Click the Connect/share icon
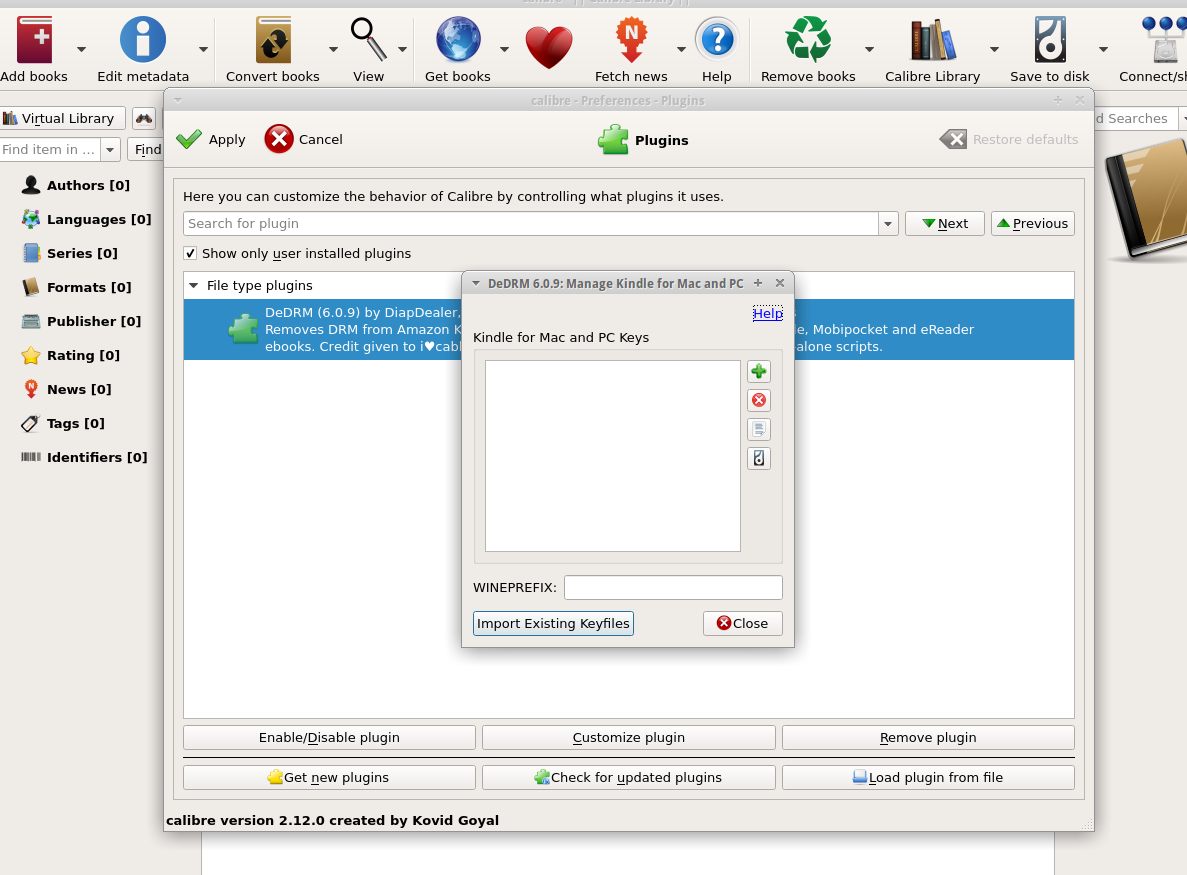Viewport: 1187px width, 875px height. tap(1164, 40)
